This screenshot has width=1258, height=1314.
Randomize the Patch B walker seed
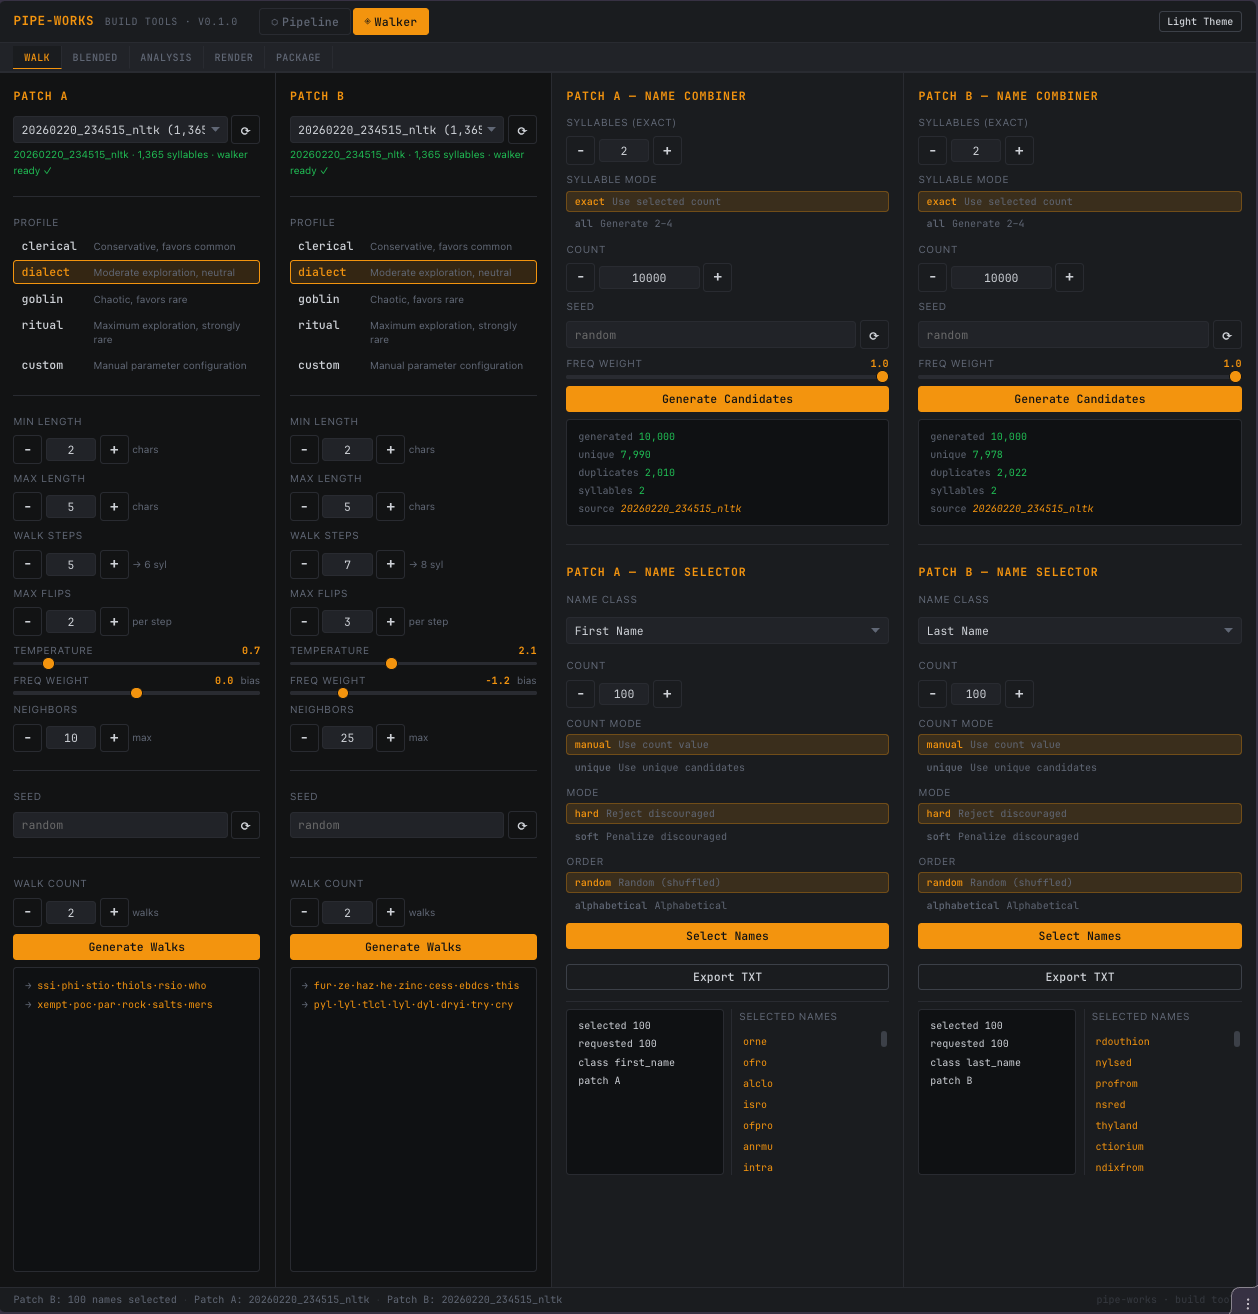522,825
